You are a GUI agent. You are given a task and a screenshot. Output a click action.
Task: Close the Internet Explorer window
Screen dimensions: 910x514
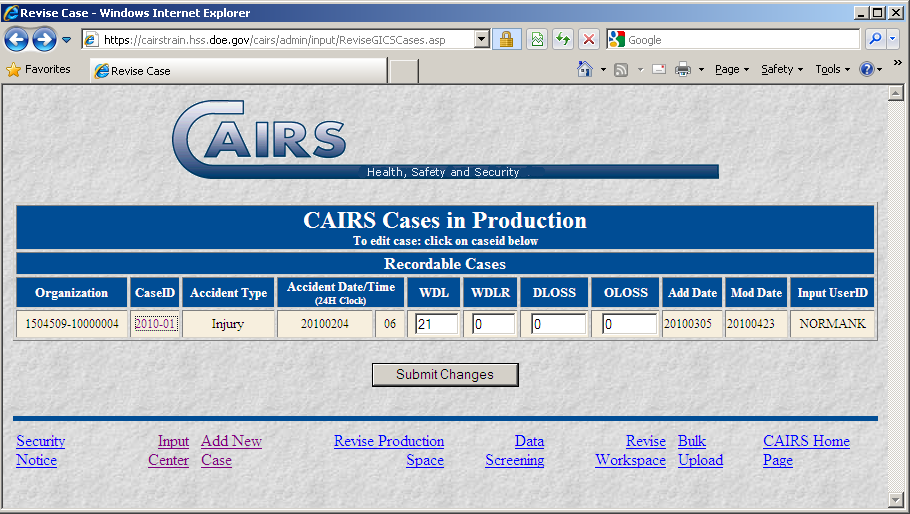894,13
